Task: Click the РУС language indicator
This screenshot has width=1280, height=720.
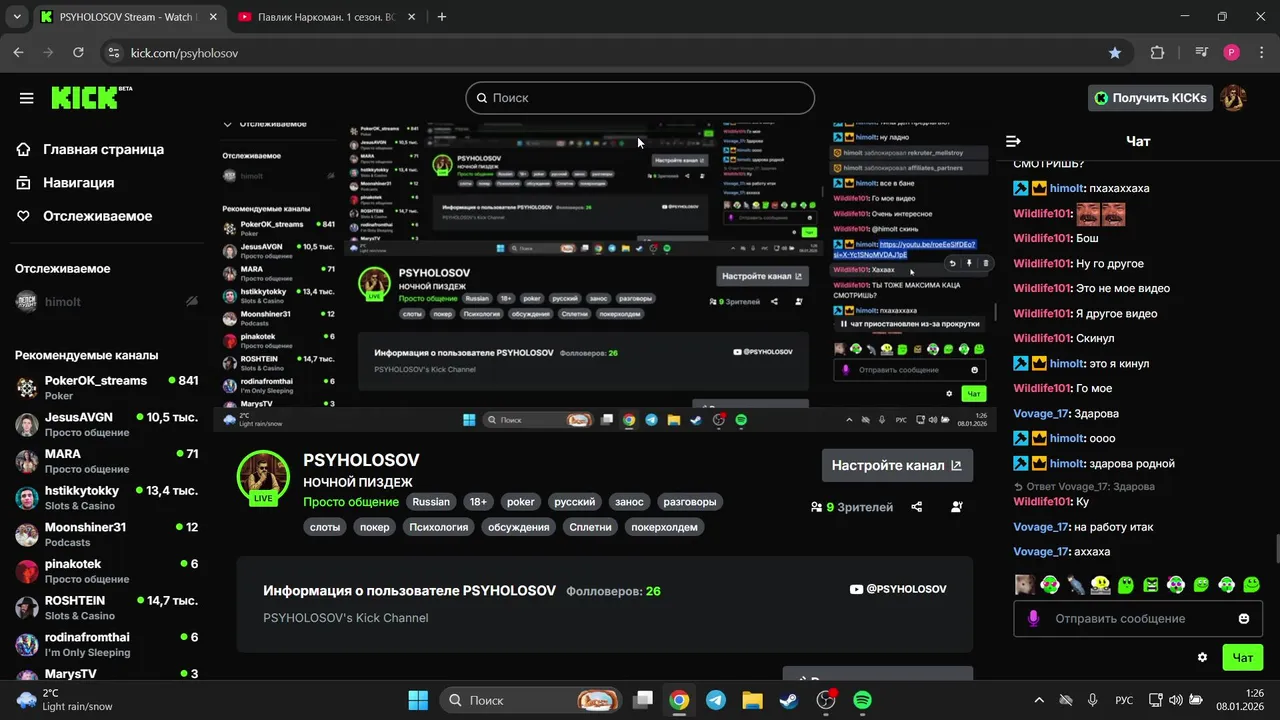Action: (1124, 700)
